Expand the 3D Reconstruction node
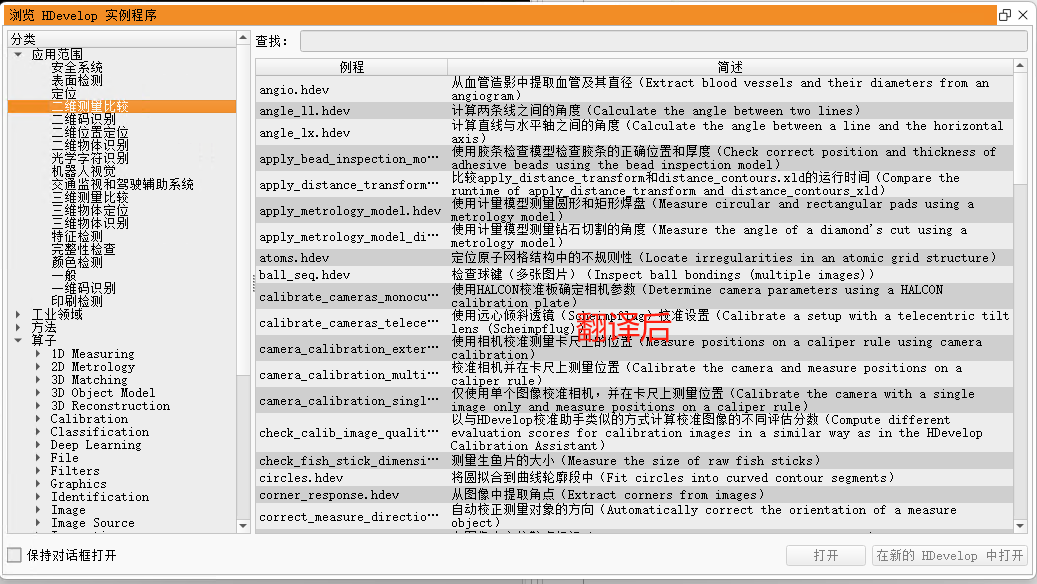Image resolution: width=1037 pixels, height=584 pixels. click(38, 405)
